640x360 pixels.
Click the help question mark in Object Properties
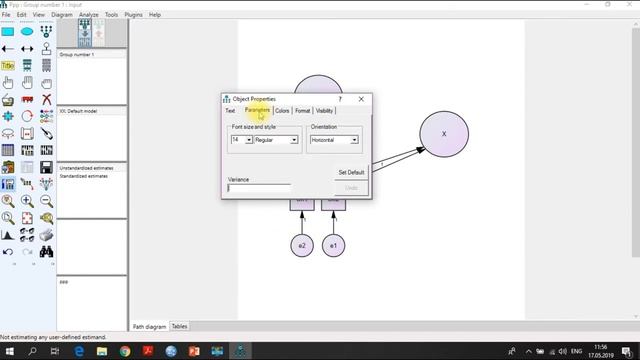[340, 99]
